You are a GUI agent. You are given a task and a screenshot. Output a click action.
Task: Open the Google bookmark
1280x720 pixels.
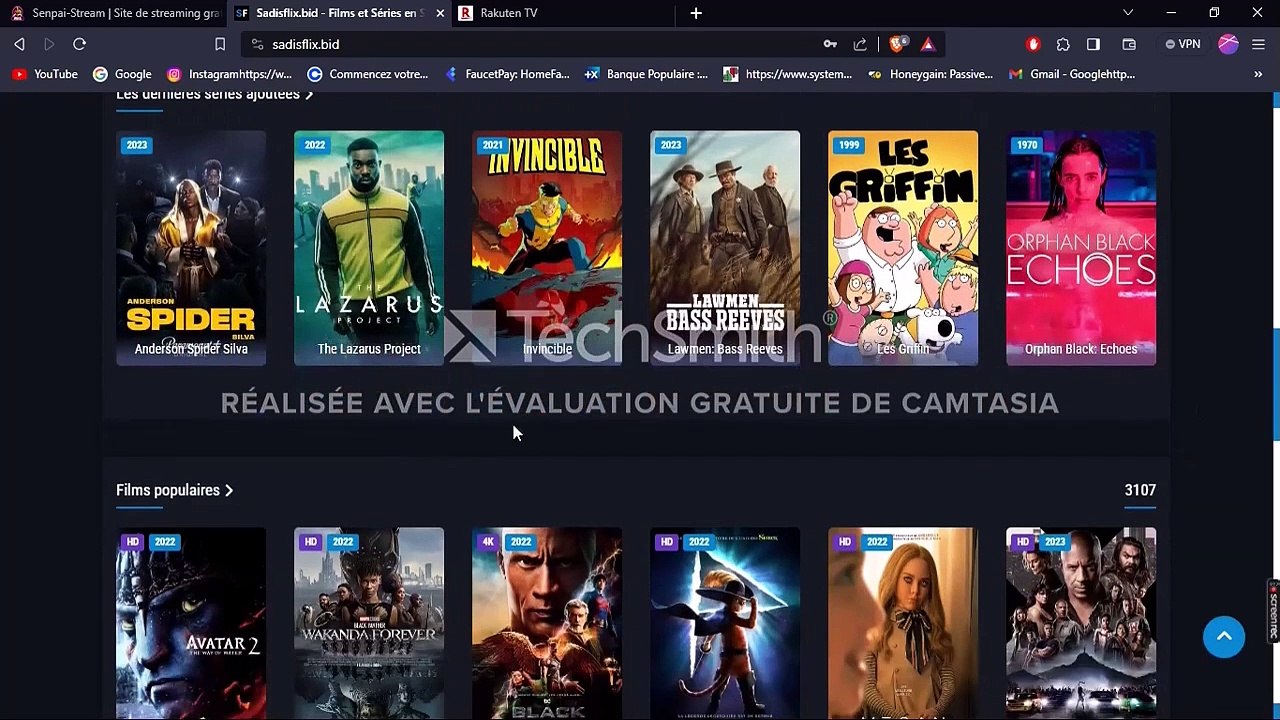pos(122,74)
